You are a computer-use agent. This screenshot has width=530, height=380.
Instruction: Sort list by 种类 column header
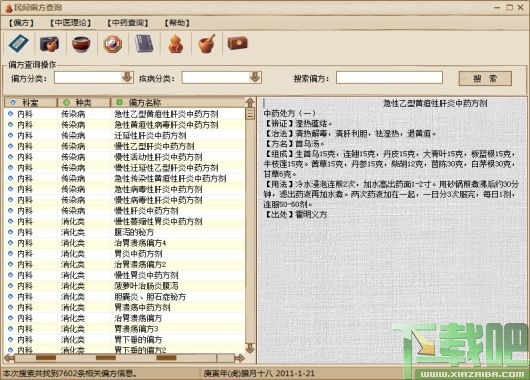pyautogui.click(x=84, y=102)
